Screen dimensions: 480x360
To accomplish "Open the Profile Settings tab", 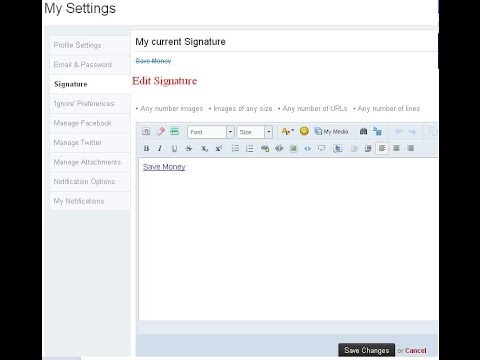I will pos(90,45).
